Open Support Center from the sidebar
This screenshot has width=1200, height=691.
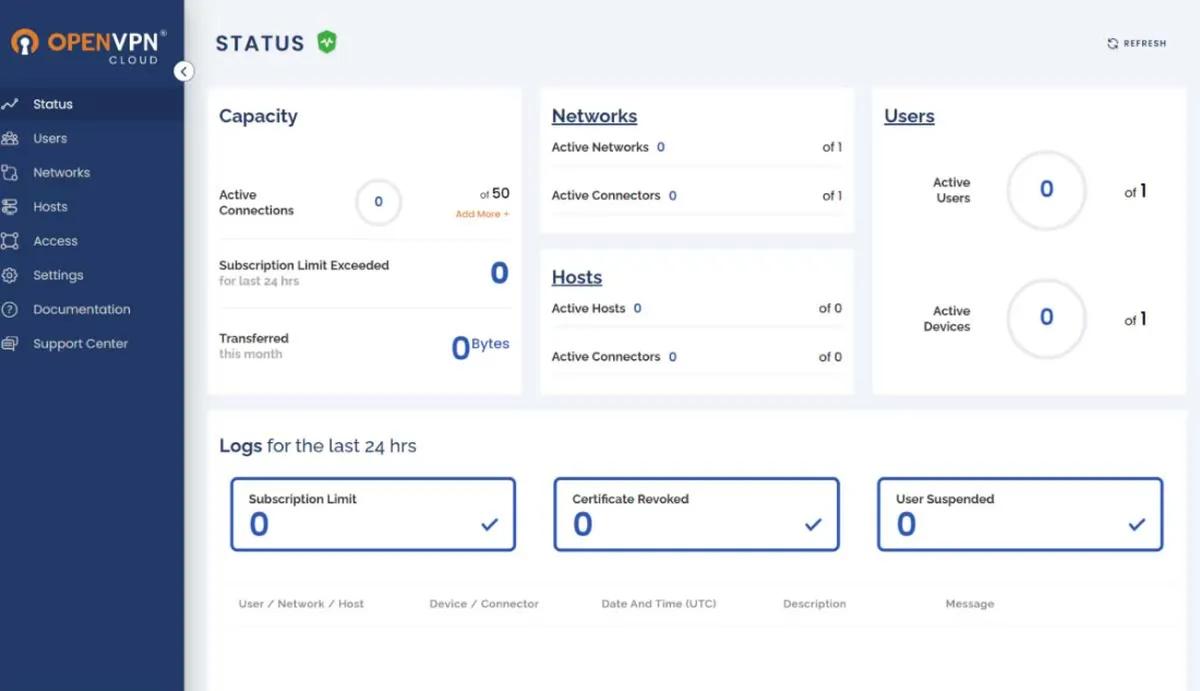tap(92, 343)
